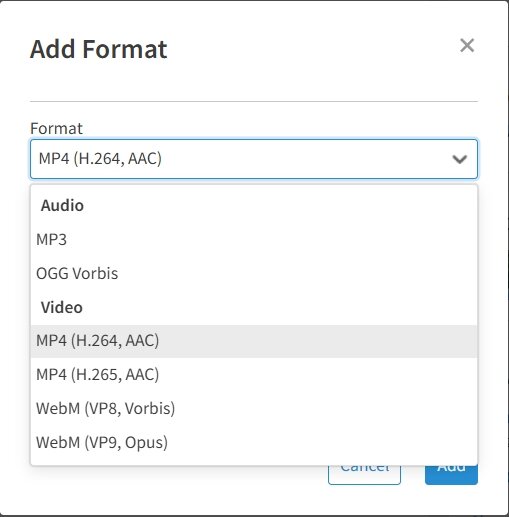Collapse the Format dropdown chevron
This screenshot has height=517, width=509.
click(459, 159)
